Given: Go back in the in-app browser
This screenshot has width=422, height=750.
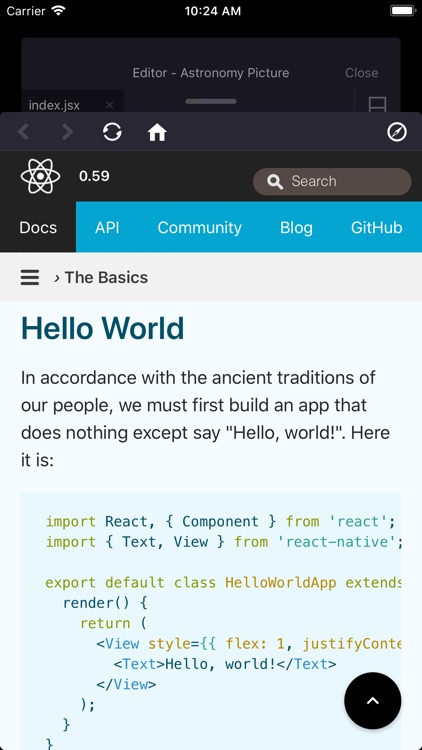Looking at the screenshot, I should coord(23,132).
